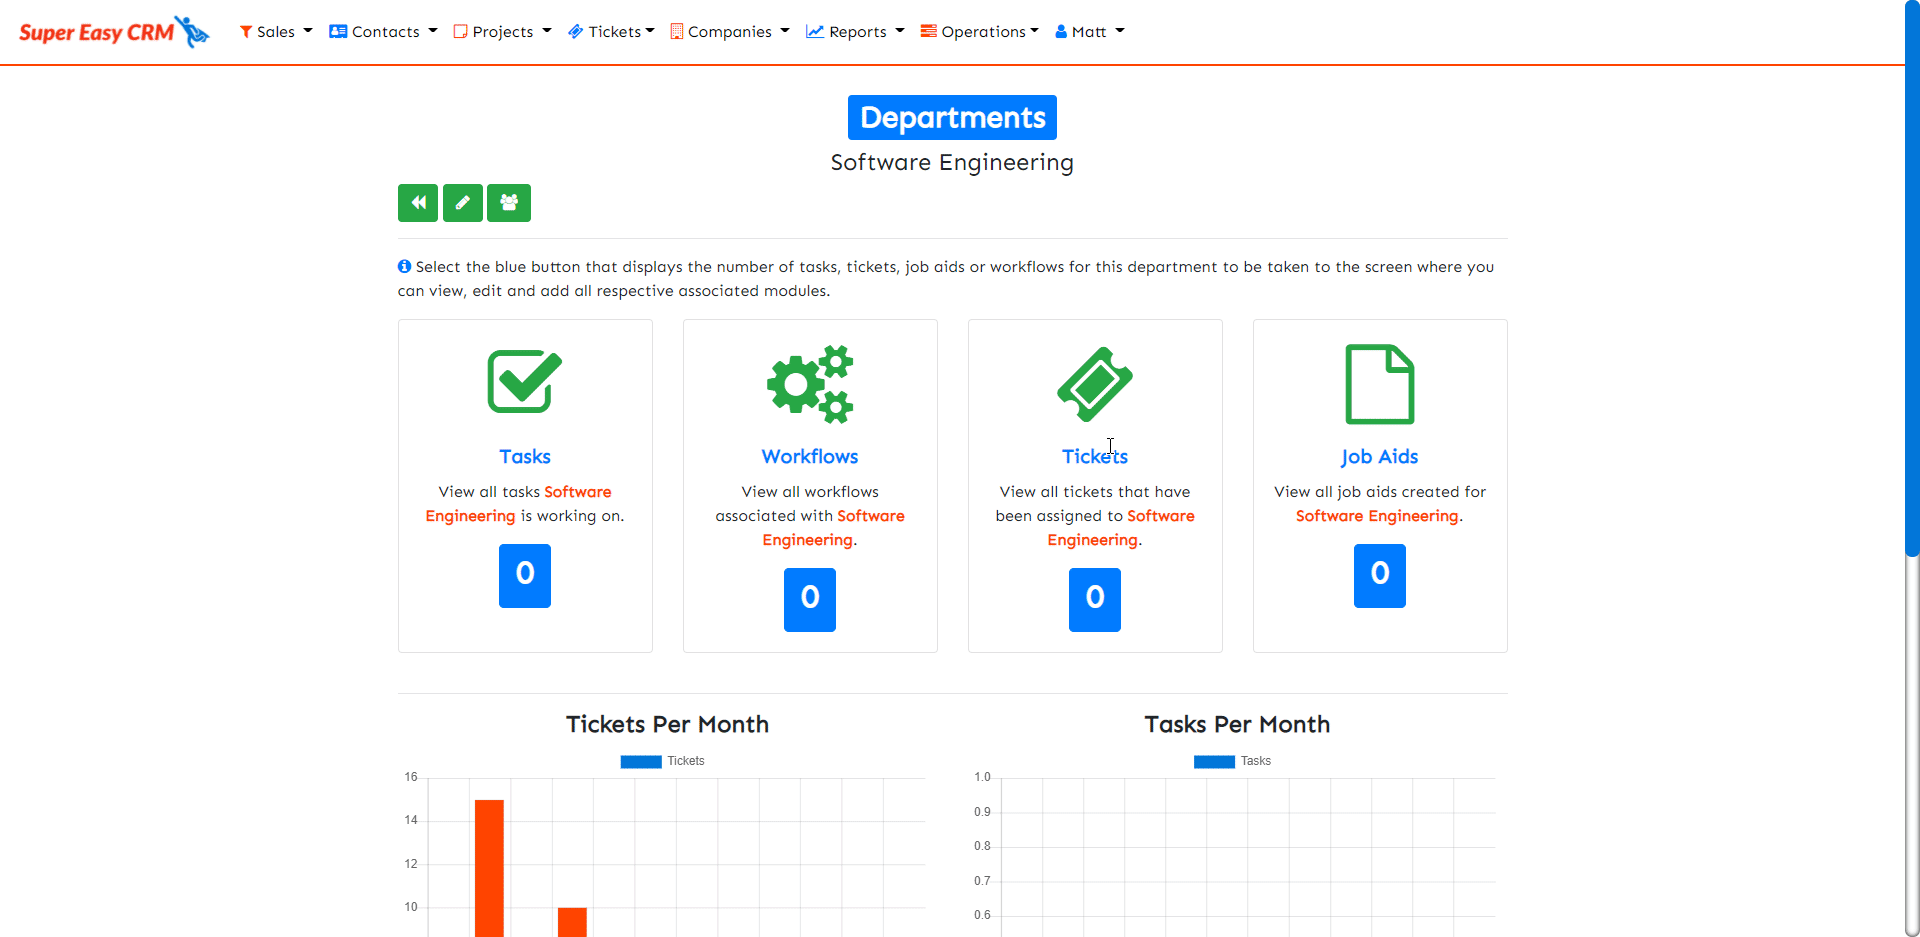The height and width of the screenshot is (937, 1920).
Task: Click the Operations list icon
Action: tap(929, 32)
